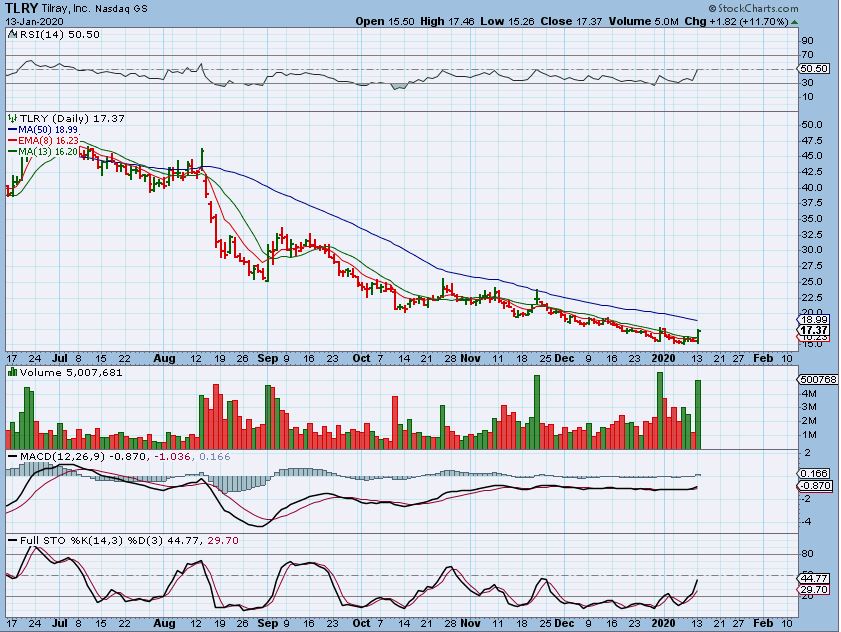Click the green up arrow next to Chg

794,22
